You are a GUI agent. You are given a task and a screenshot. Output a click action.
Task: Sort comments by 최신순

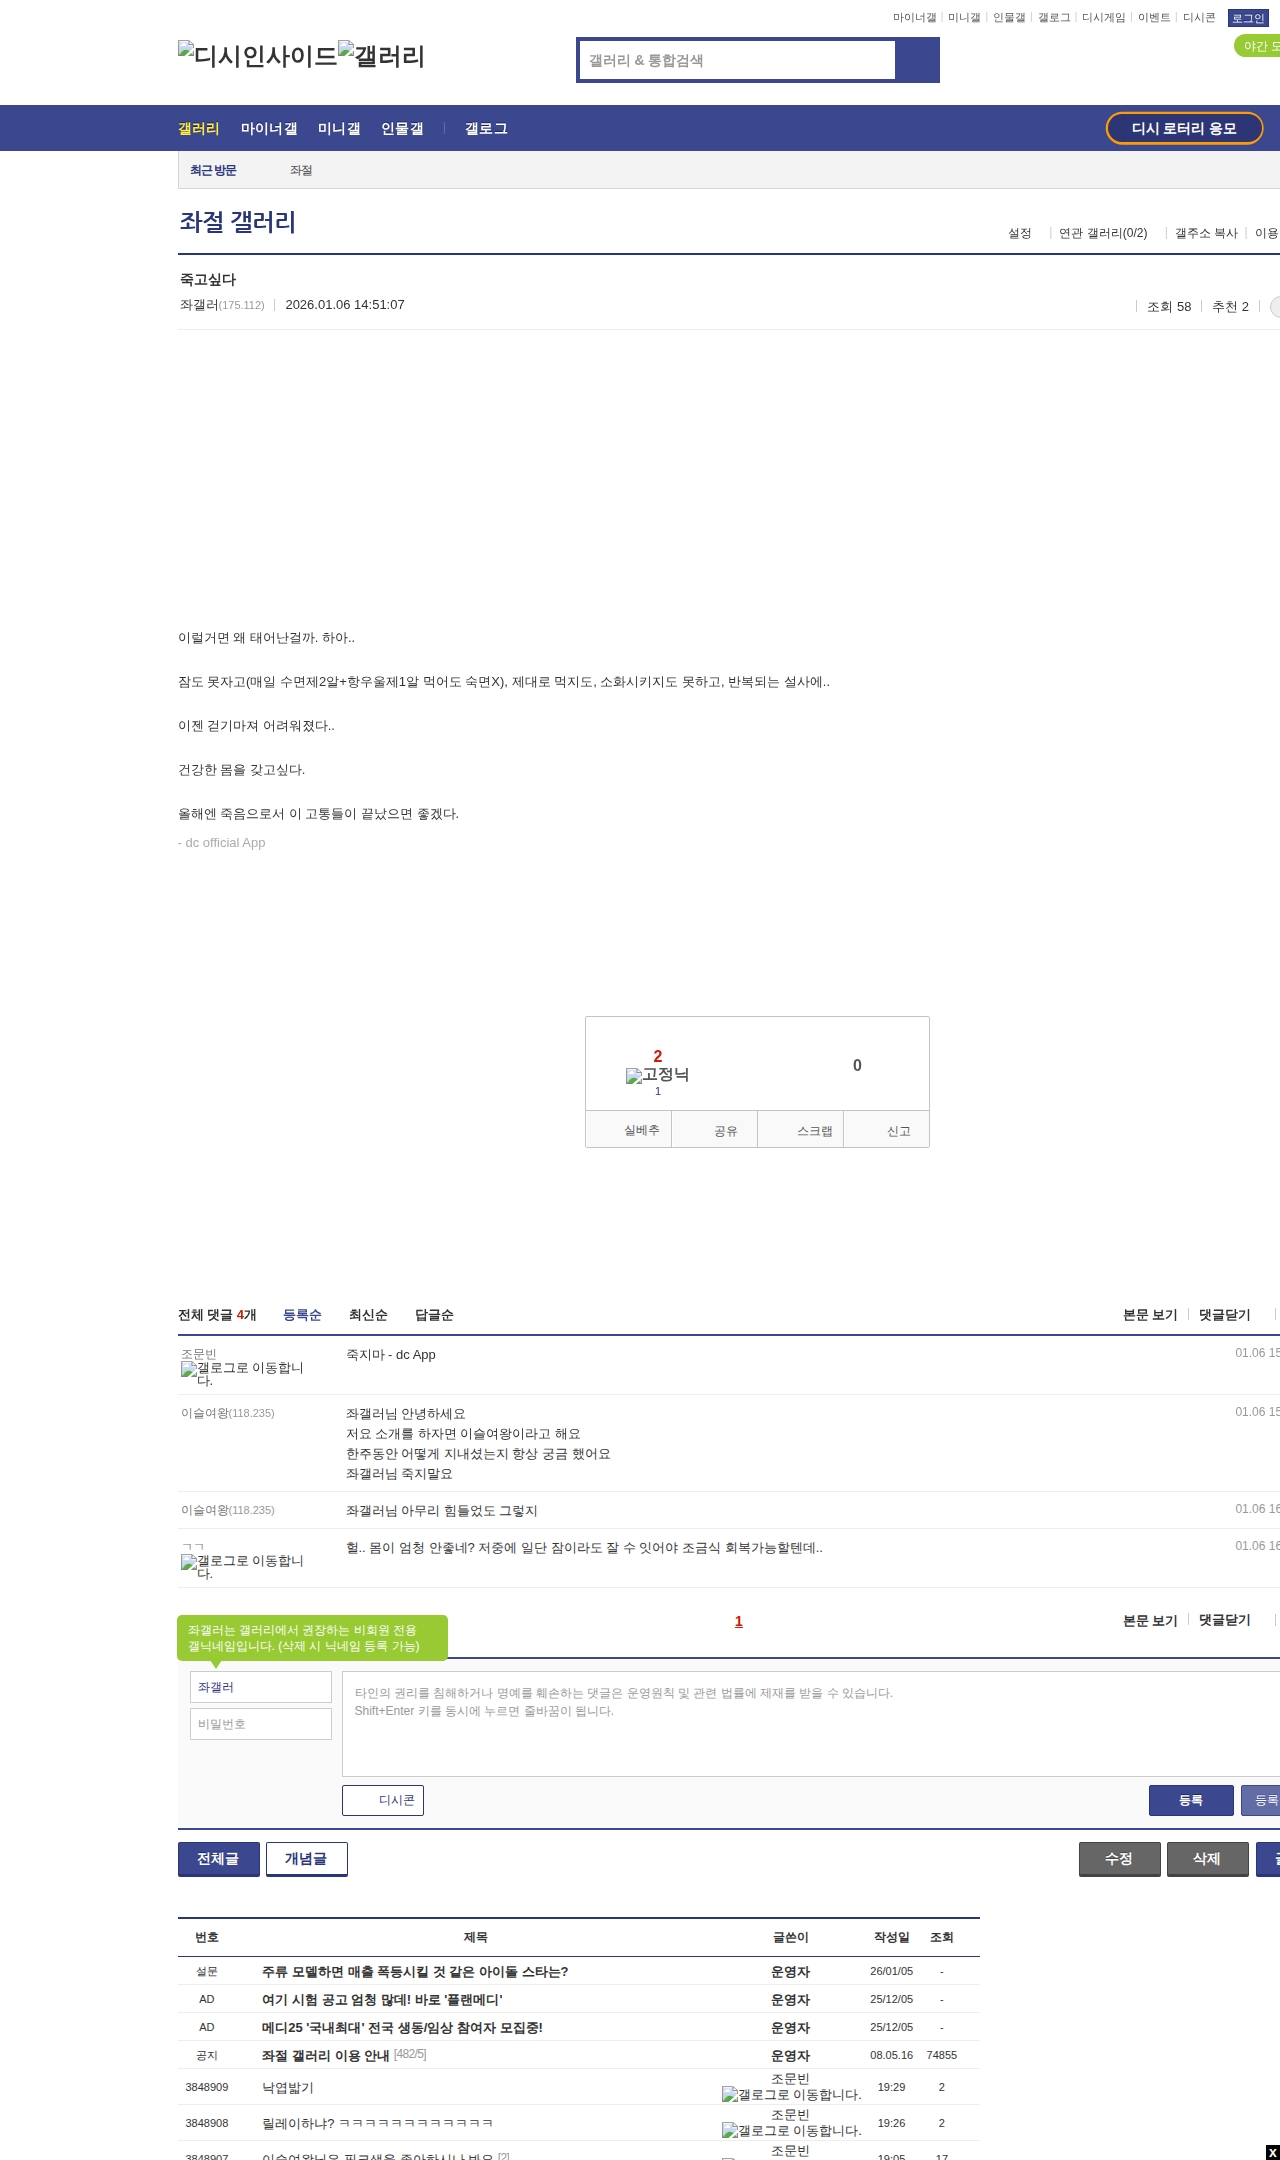coord(368,1315)
